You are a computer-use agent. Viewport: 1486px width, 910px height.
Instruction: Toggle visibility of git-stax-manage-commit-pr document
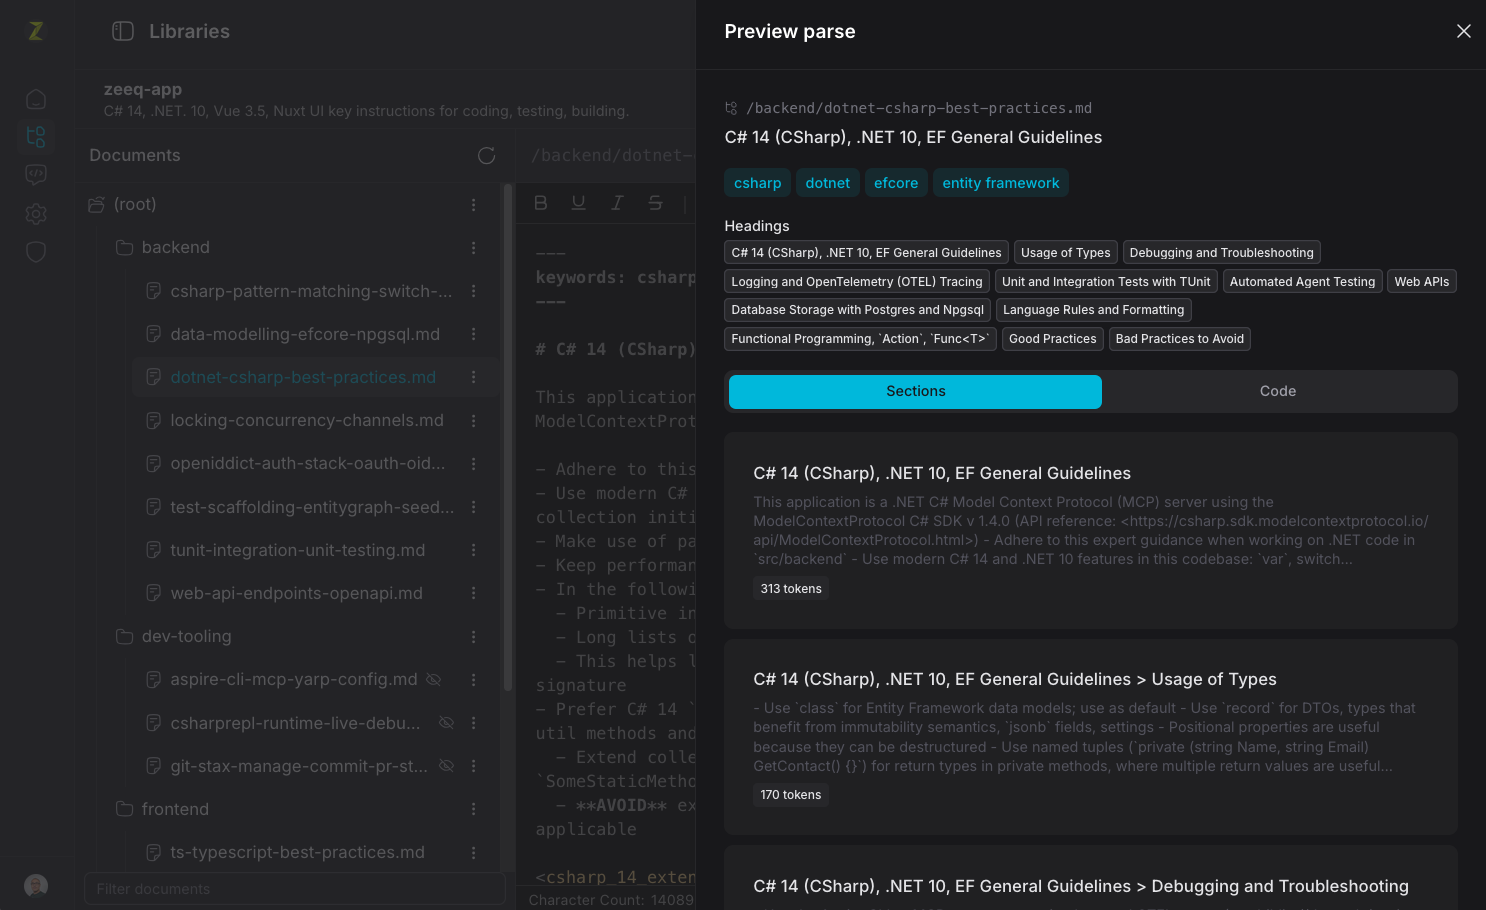coord(447,766)
